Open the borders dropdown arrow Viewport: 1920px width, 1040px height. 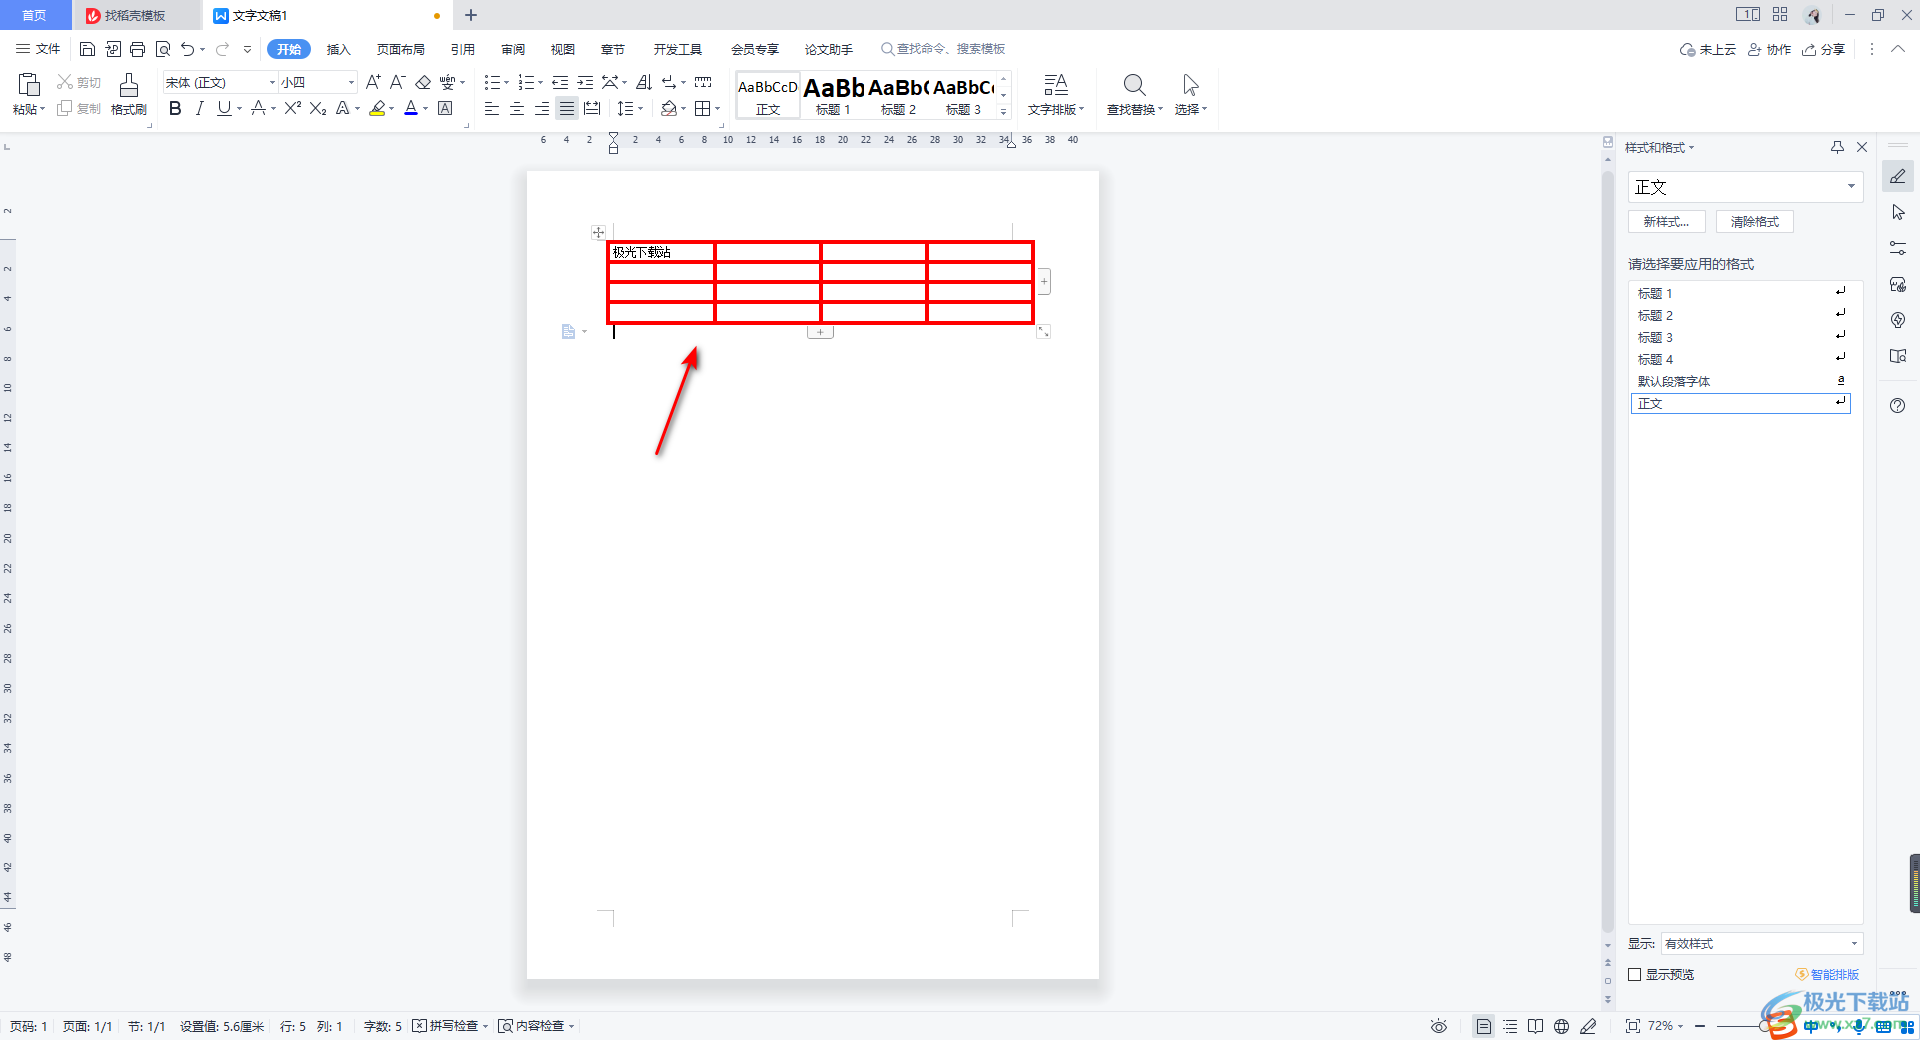(x=717, y=108)
